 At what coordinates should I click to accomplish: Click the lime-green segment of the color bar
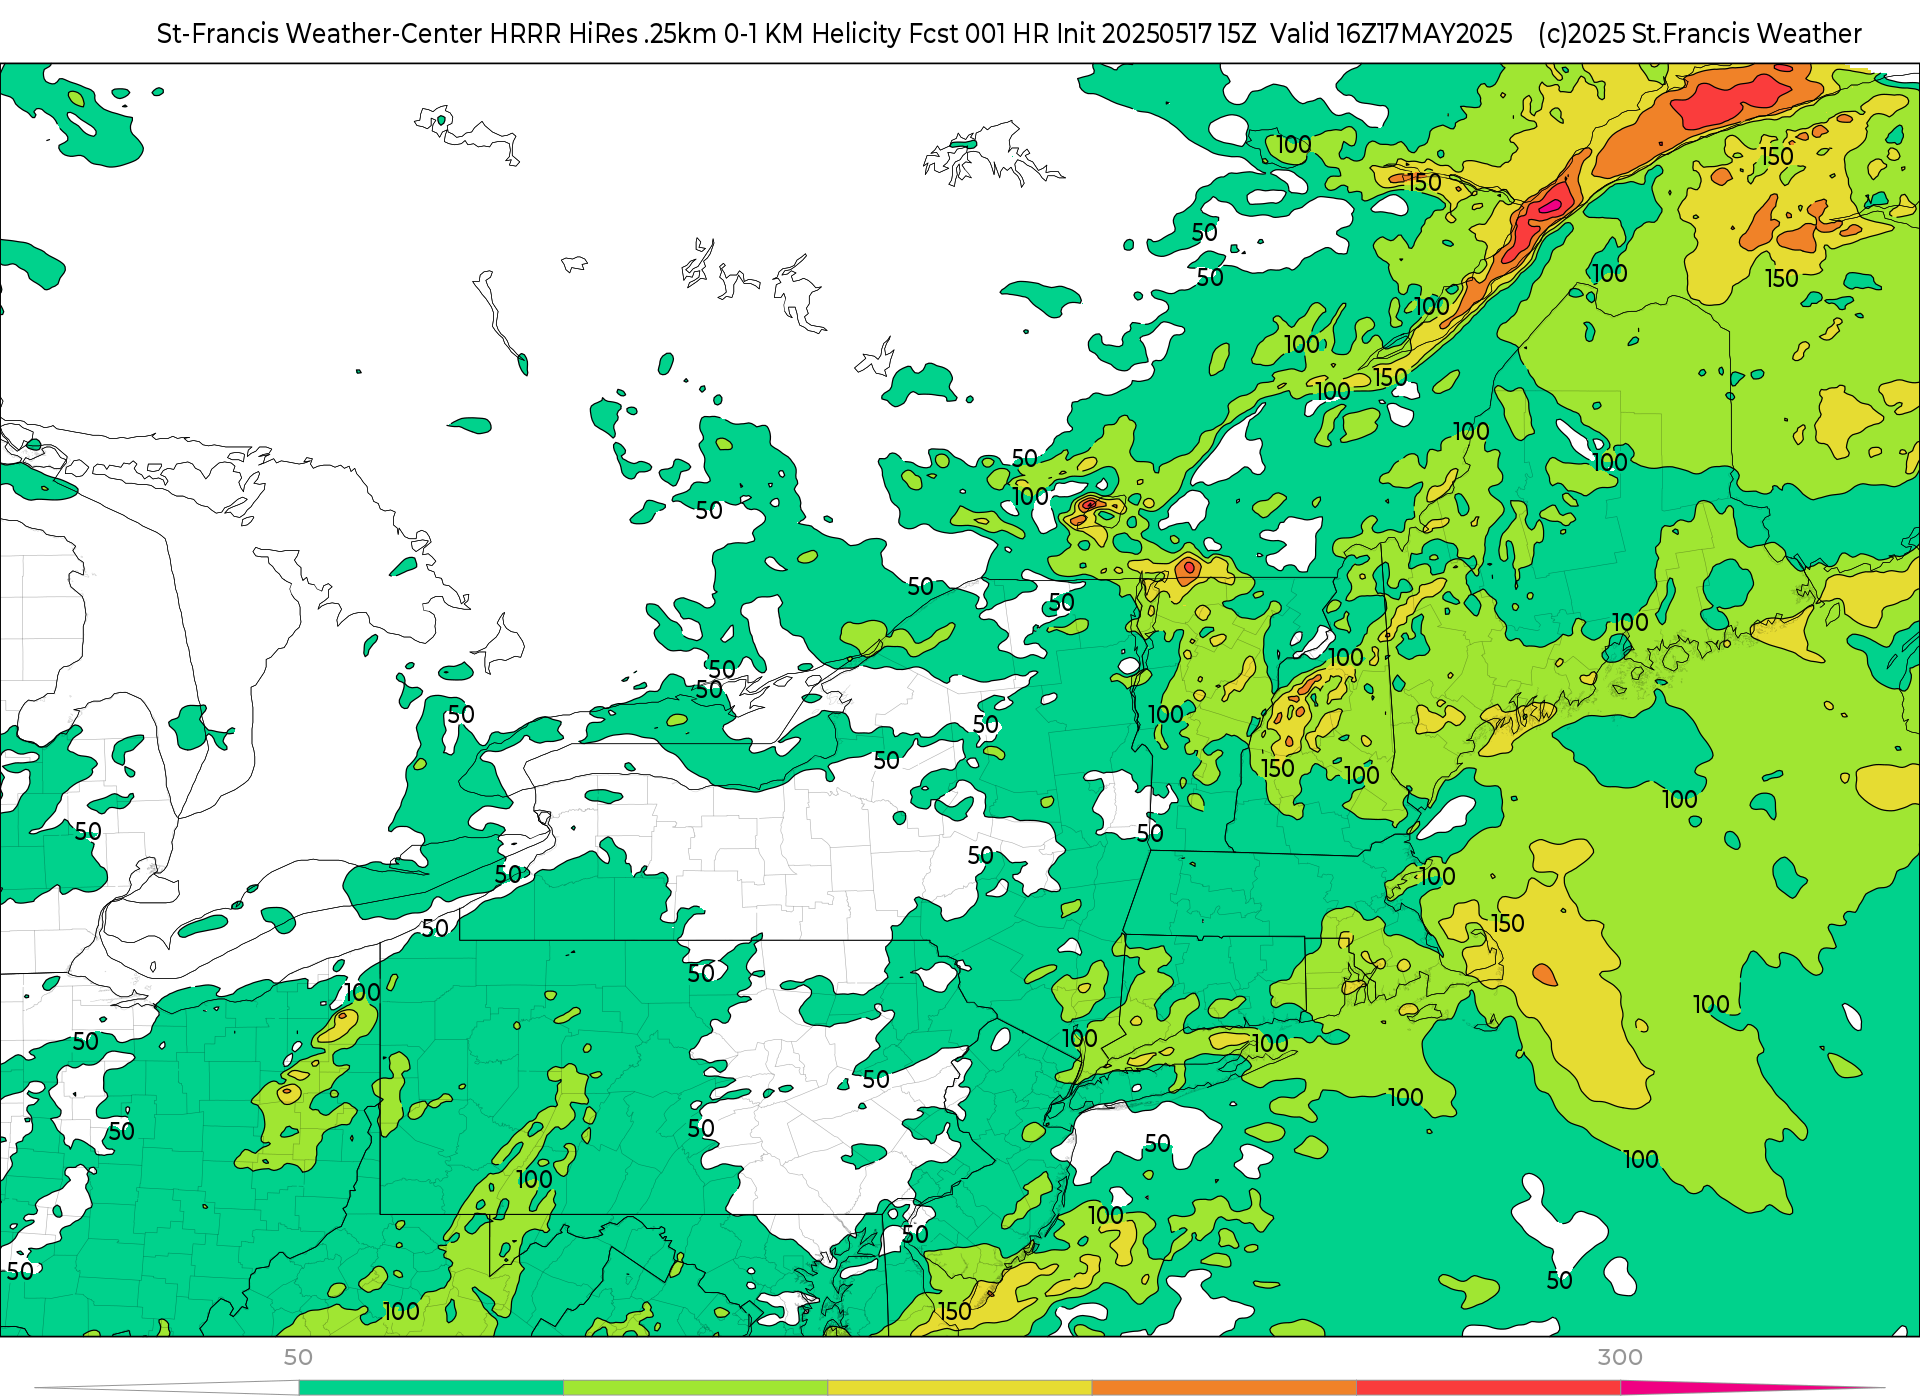click(x=696, y=1387)
